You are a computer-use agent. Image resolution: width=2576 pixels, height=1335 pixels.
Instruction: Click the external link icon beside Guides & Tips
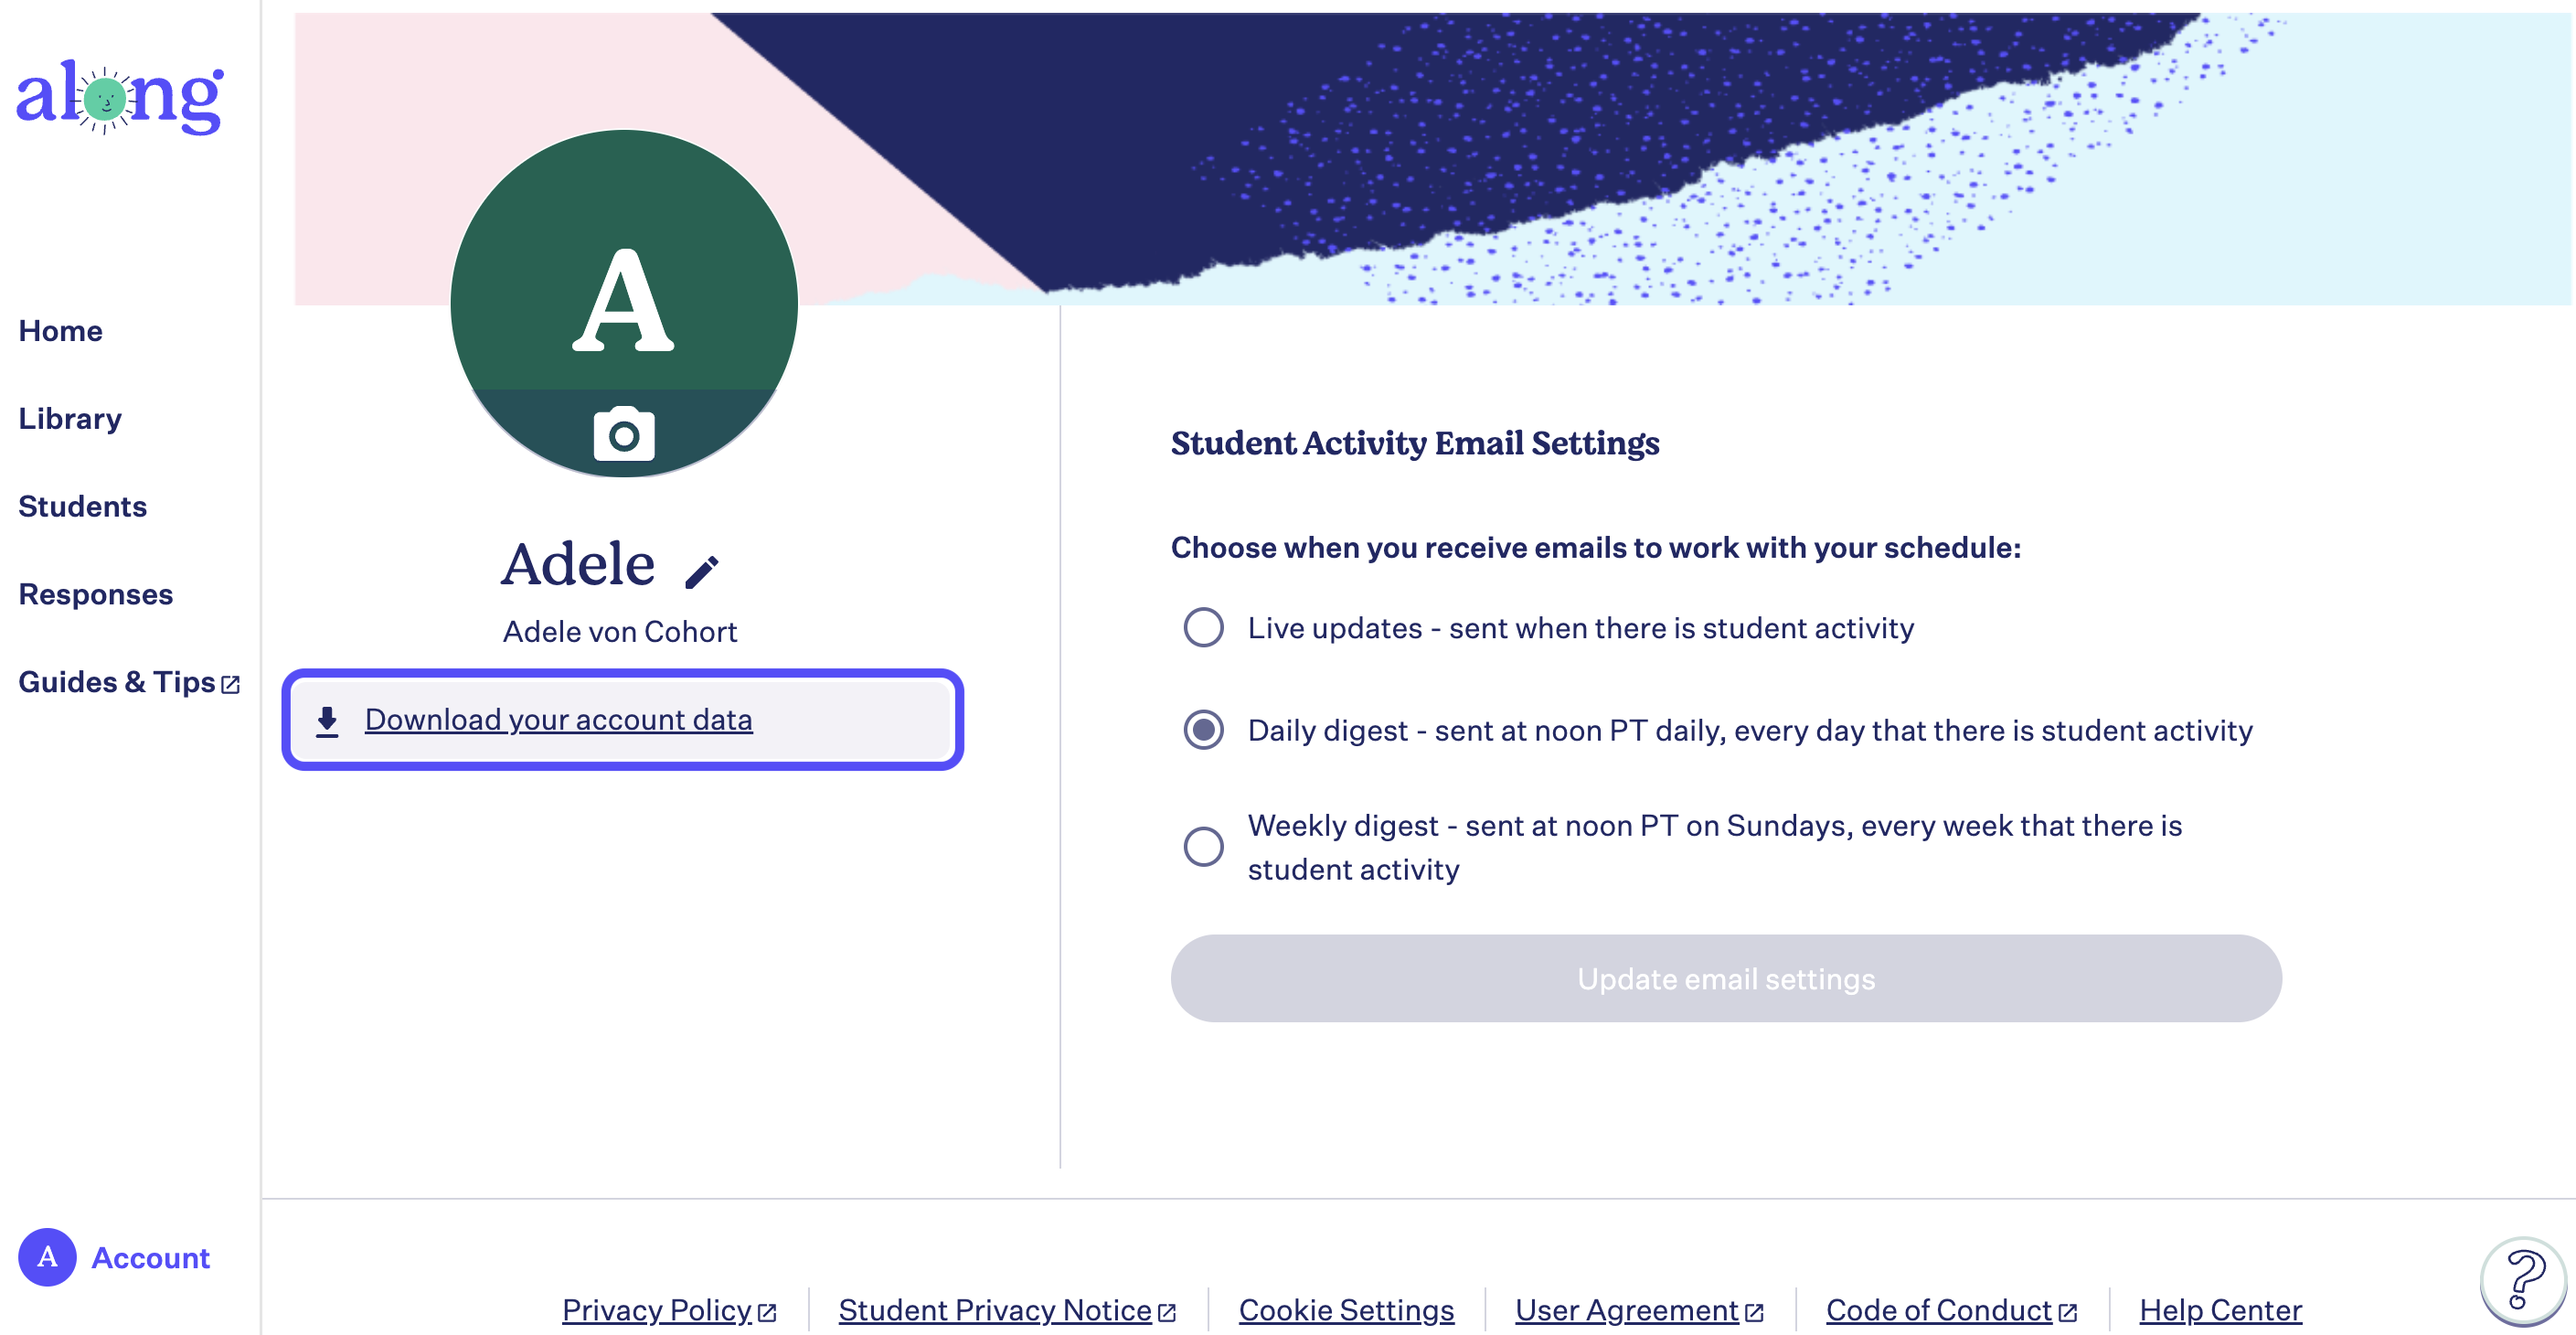coord(231,685)
